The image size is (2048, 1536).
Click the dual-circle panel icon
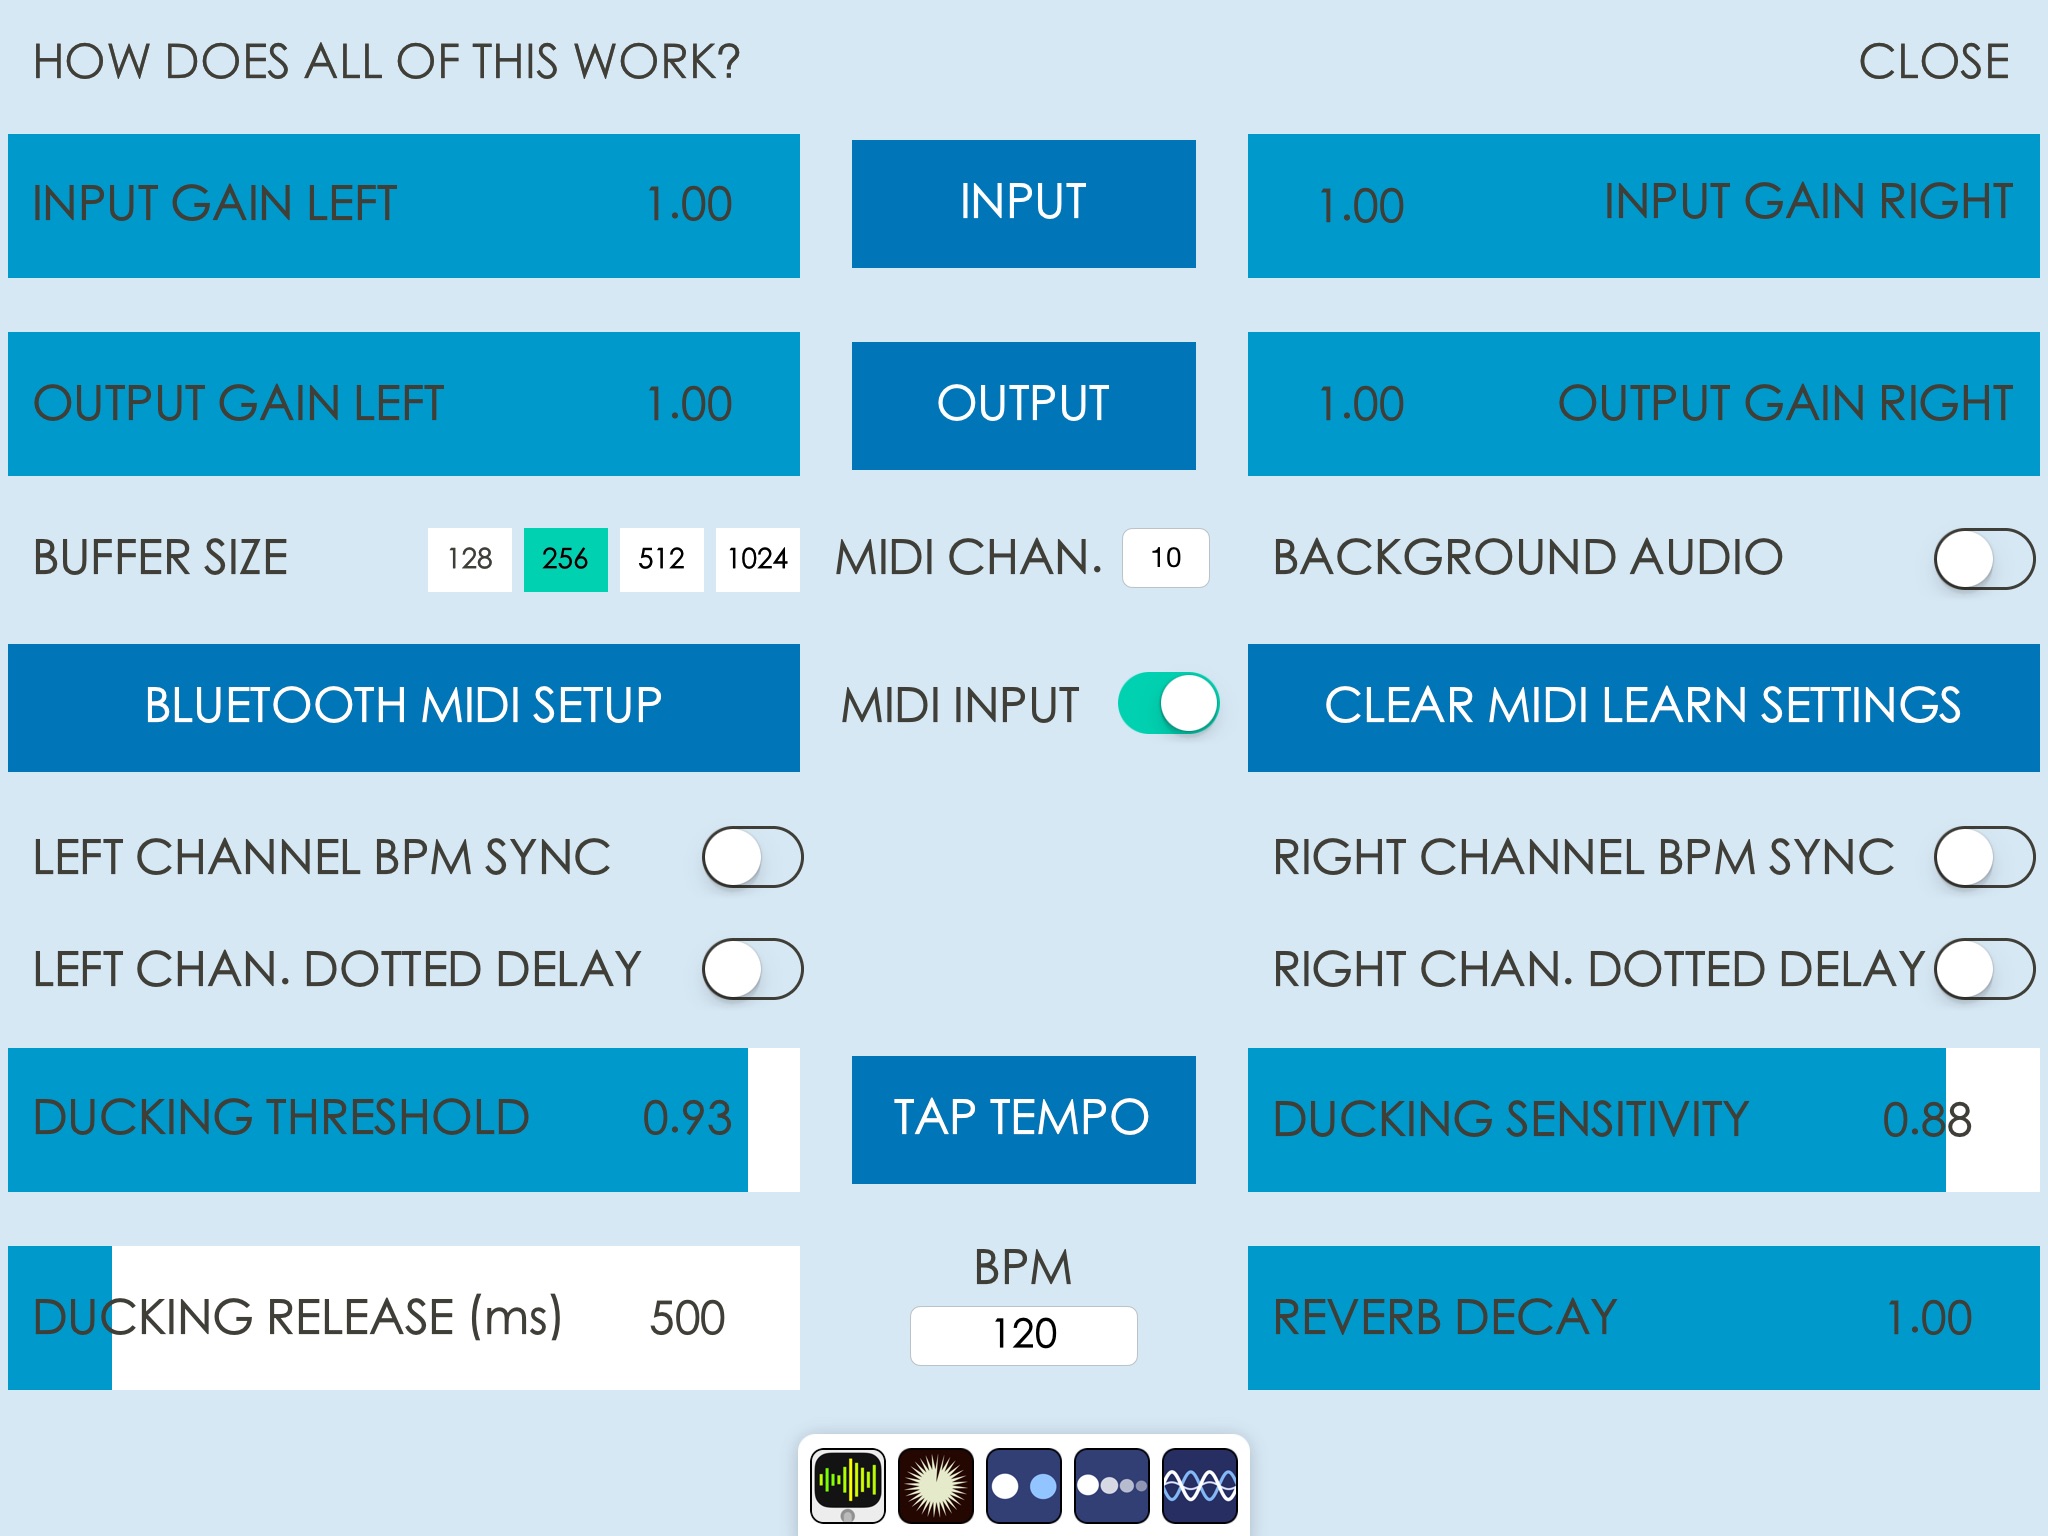pyautogui.click(x=1024, y=1484)
